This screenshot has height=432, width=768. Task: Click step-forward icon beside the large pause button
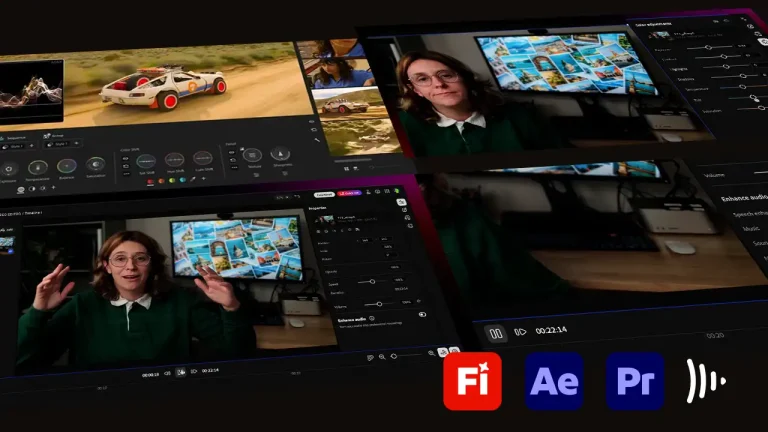tap(520, 332)
